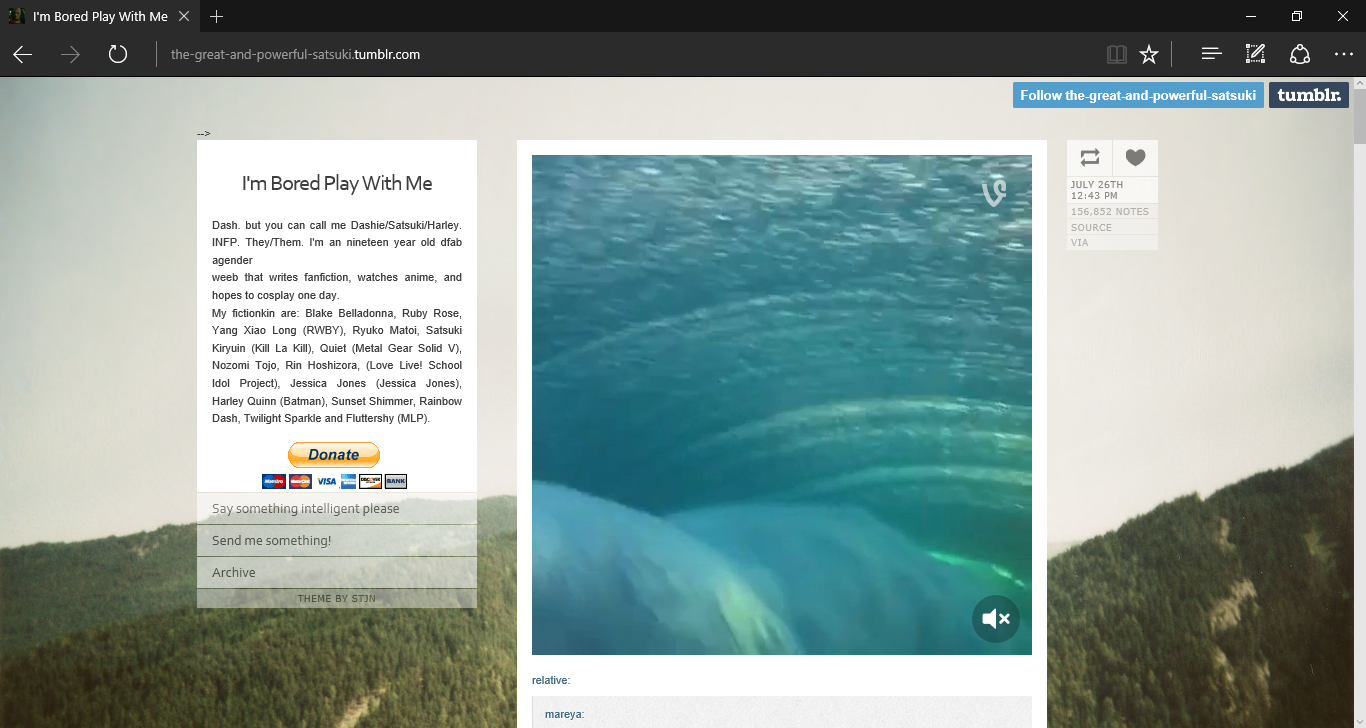Open reading view from address bar
The height and width of the screenshot is (728, 1366).
click(x=1117, y=55)
